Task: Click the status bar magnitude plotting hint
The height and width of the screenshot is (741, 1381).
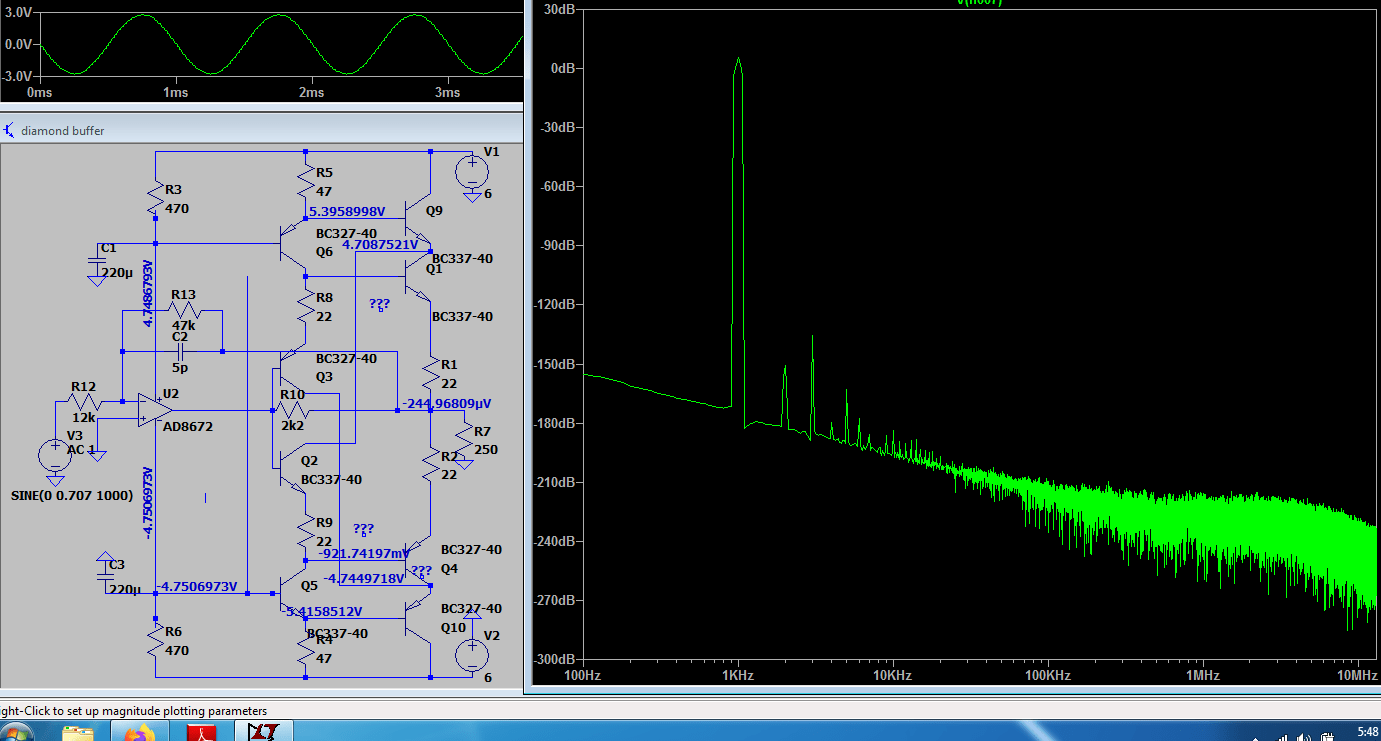Action: 133,711
